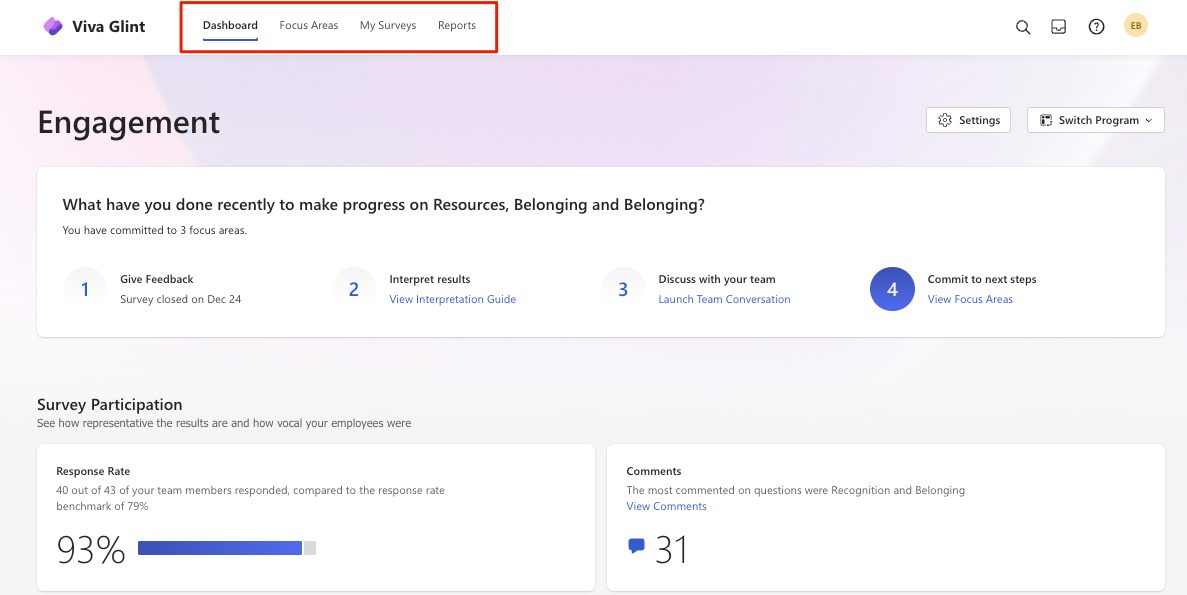
Task: Click the comments speech bubble icon
Action: click(x=636, y=546)
